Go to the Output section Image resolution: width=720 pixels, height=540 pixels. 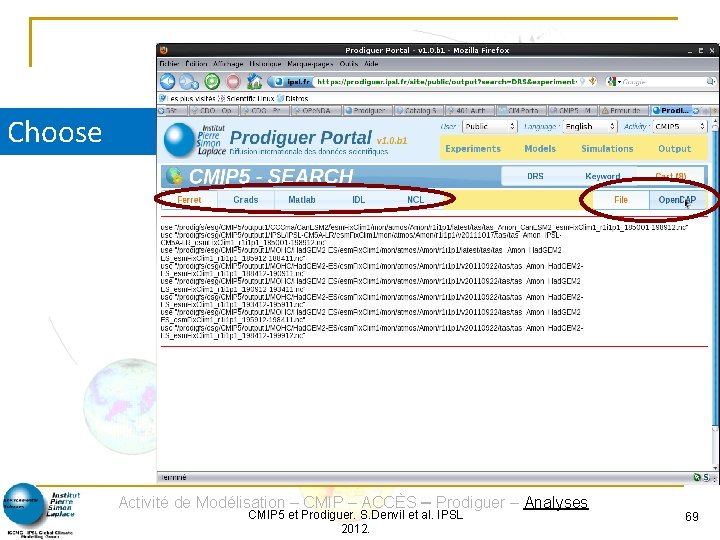[x=675, y=149]
